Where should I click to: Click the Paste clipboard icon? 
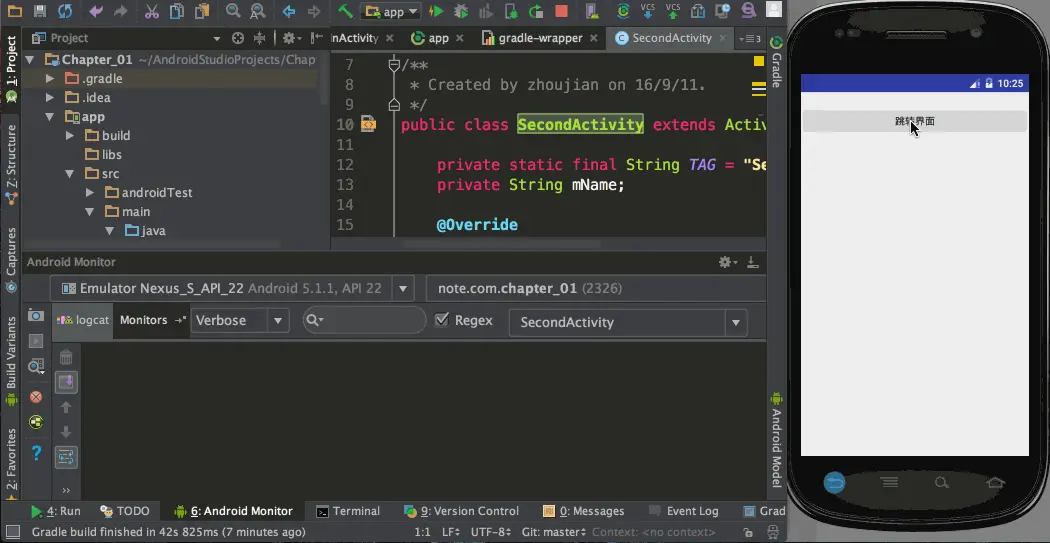point(200,11)
